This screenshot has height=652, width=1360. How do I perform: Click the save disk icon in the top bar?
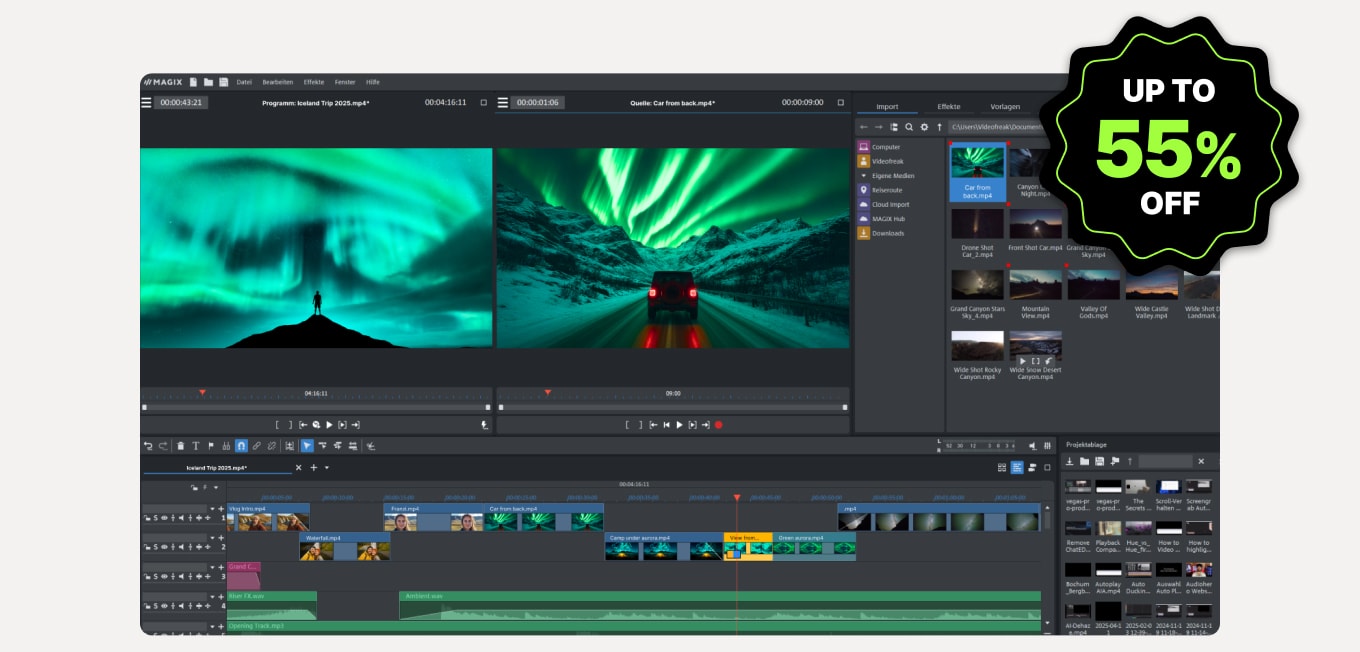[224, 82]
